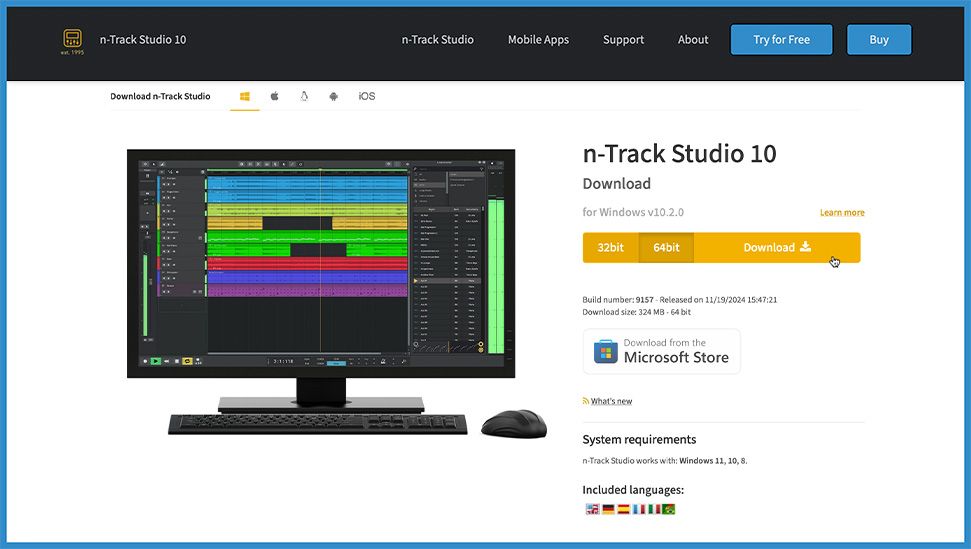Click the System requirements heading
The width and height of the screenshot is (971, 549).
click(639, 439)
